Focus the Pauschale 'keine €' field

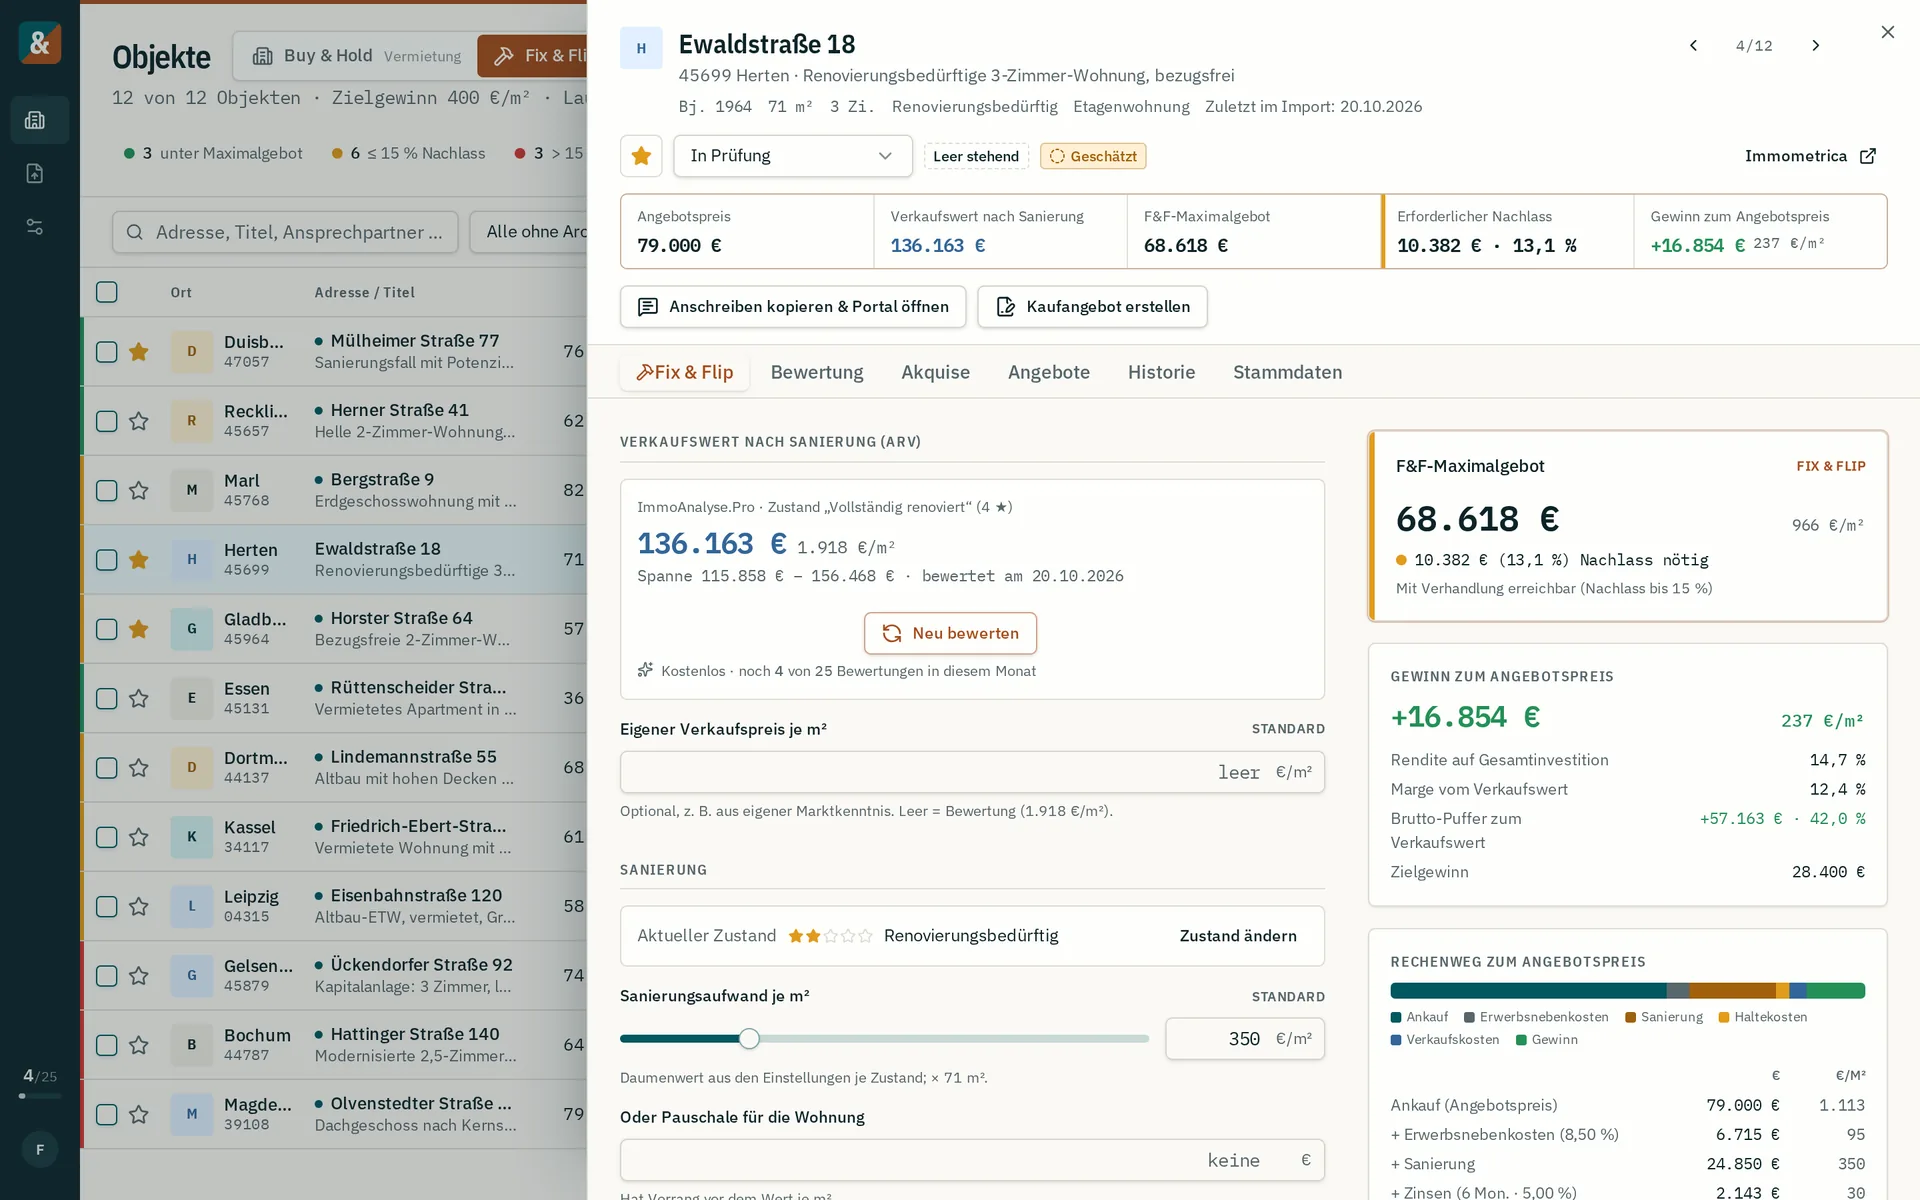[972, 1160]
